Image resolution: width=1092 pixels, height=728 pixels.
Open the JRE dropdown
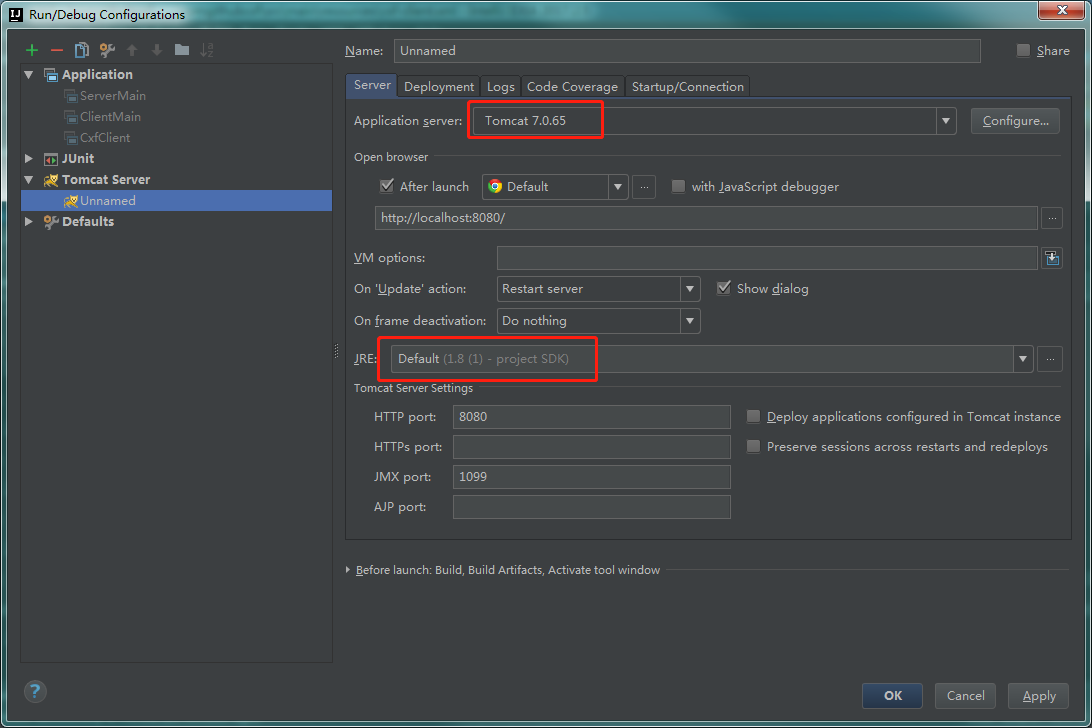point(1022,359)
